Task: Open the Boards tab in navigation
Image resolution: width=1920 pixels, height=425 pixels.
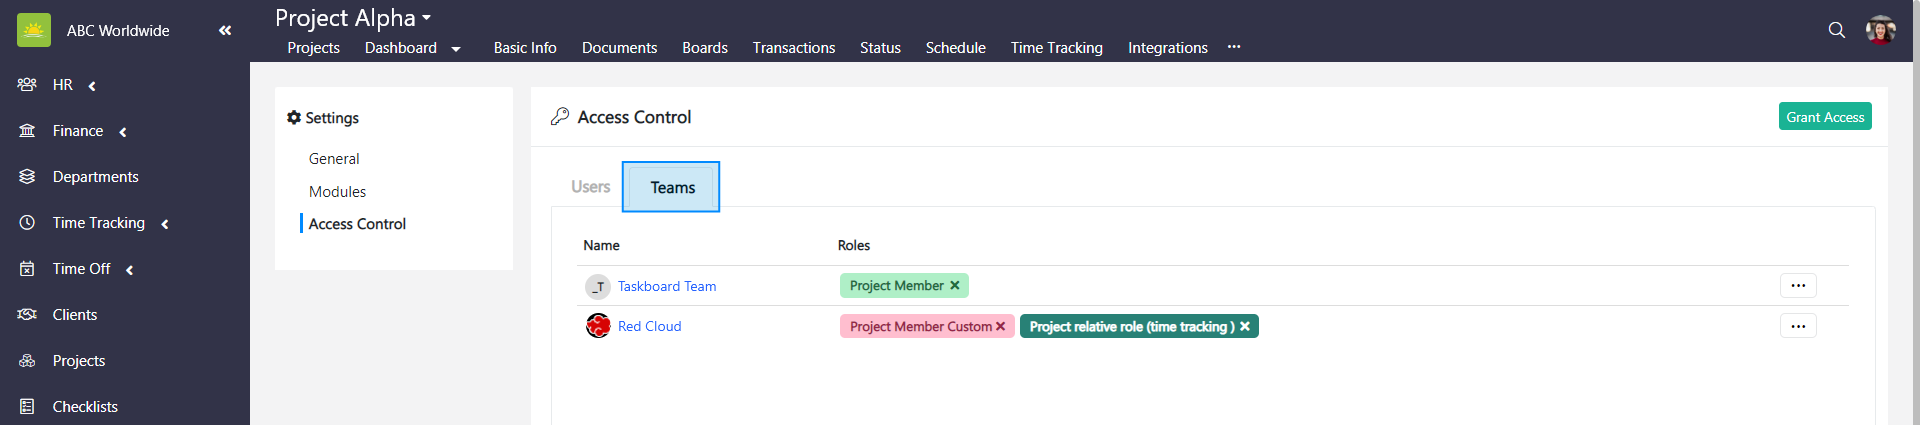Action: point(705,48)
